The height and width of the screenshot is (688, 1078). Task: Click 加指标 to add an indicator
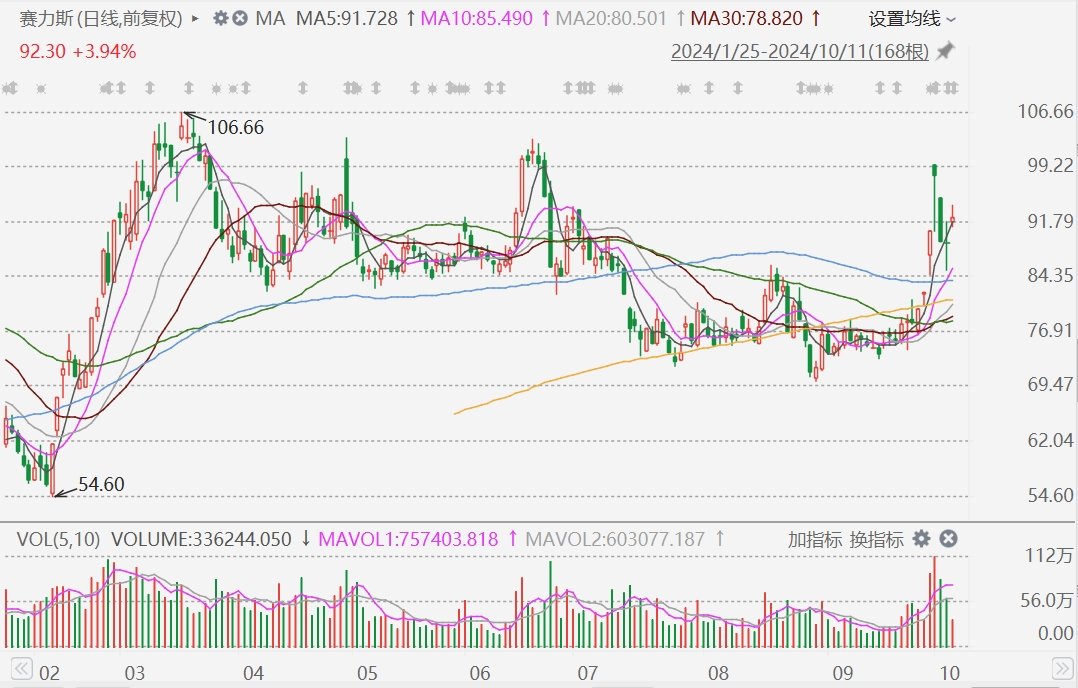[x=815, y=539]
